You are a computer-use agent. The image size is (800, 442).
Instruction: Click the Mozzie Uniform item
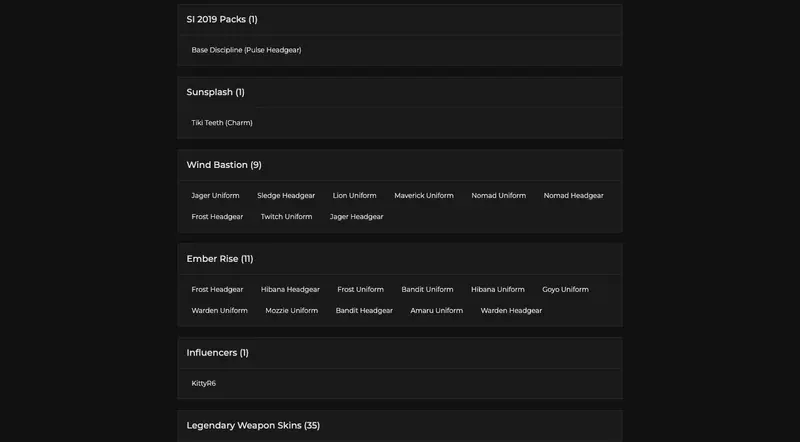[291, 311]
